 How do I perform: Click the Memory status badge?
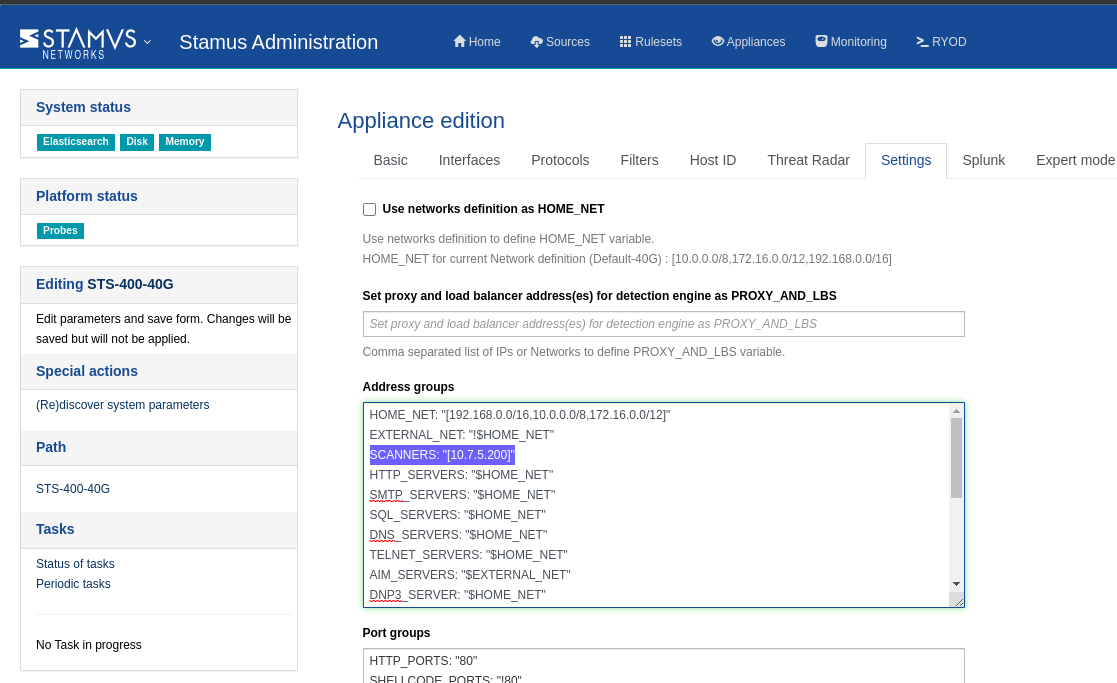click(185, 142)
